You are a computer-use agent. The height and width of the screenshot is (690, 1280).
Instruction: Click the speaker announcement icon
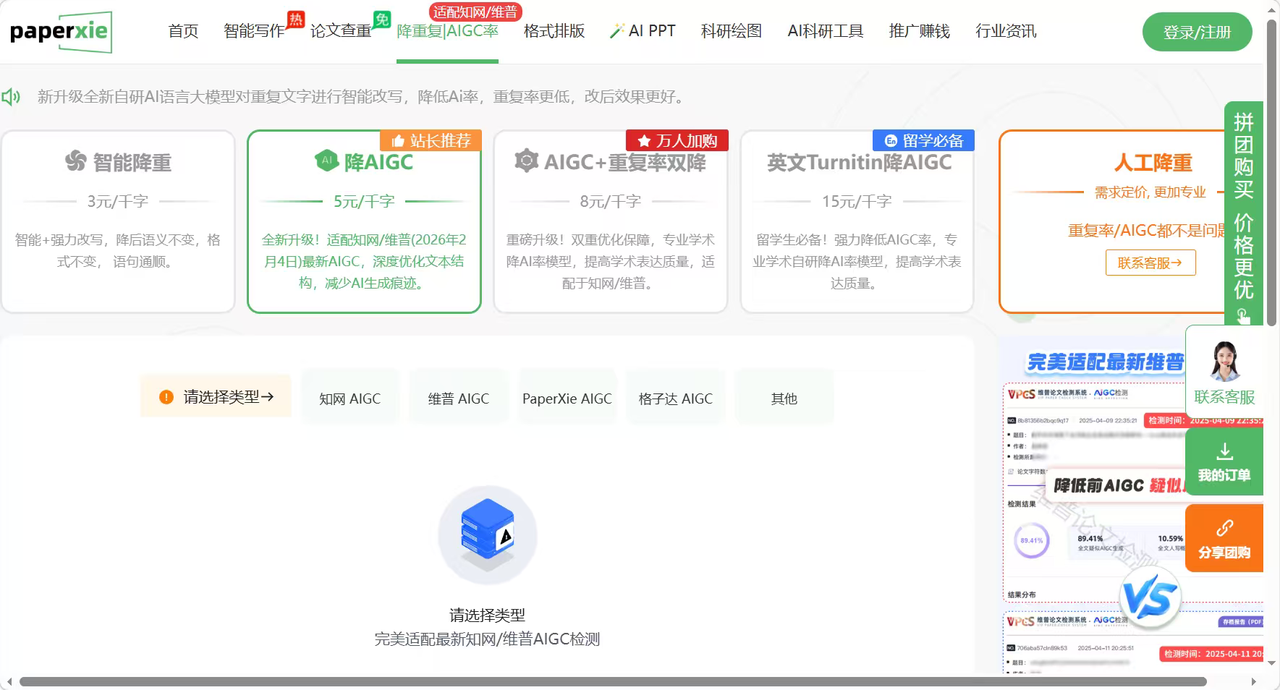(x=11, y=97)
